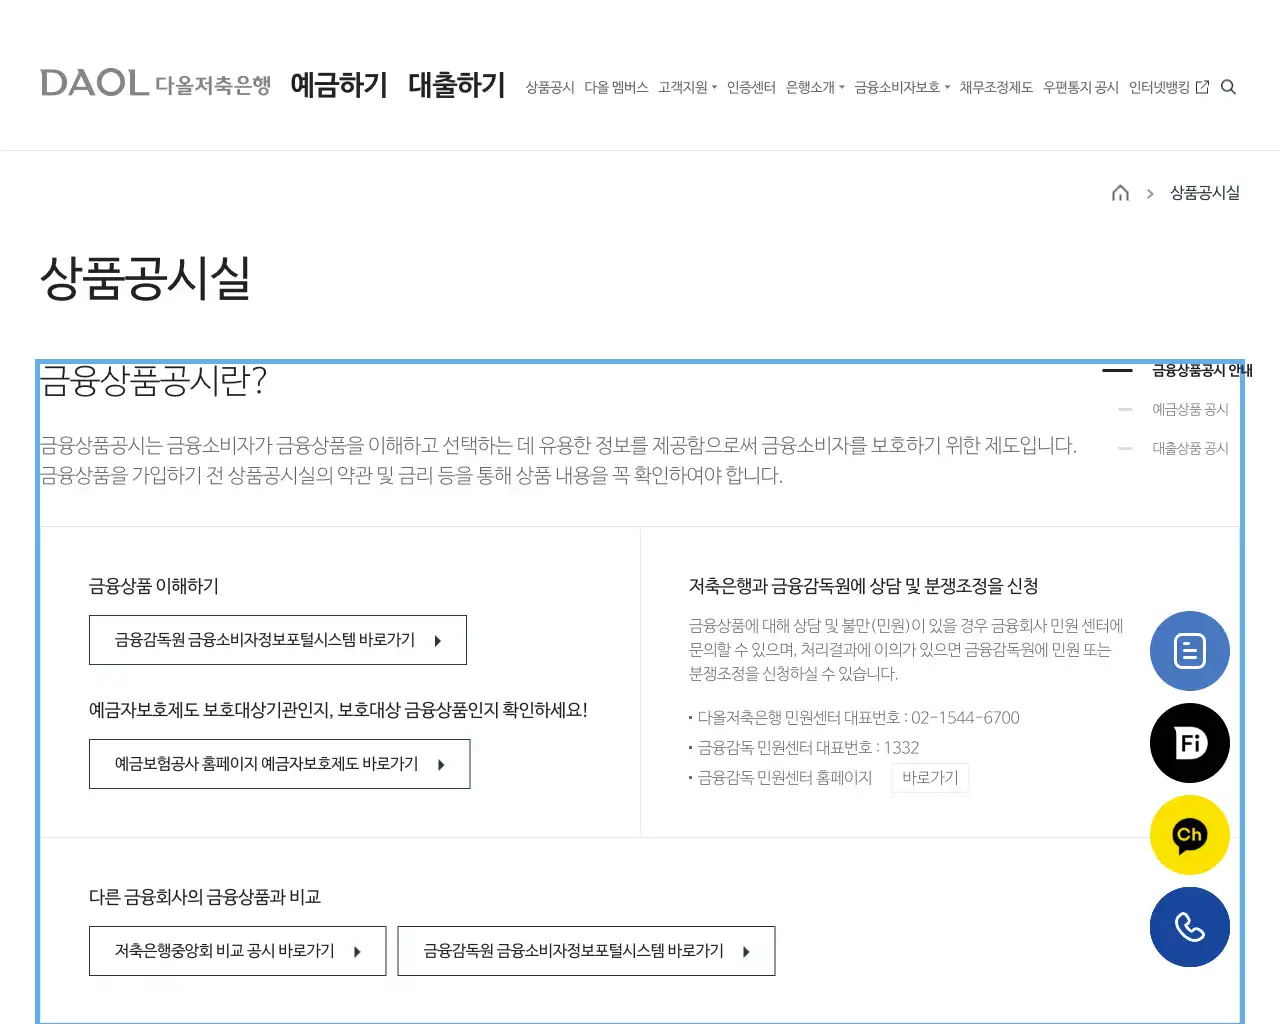Click 금융감독 민원센터 대표번호 : 1332 text
Image resolution: width=1280 pixels, height=1024 pixels.
[808, 748]
